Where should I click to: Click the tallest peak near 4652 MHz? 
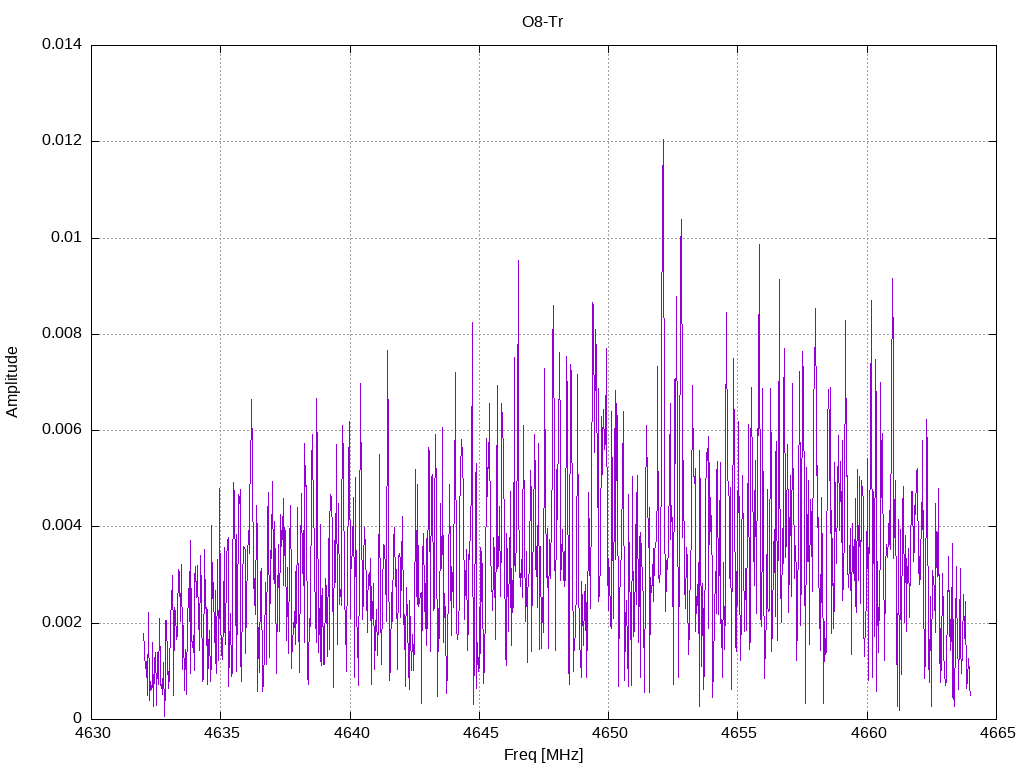664,141
